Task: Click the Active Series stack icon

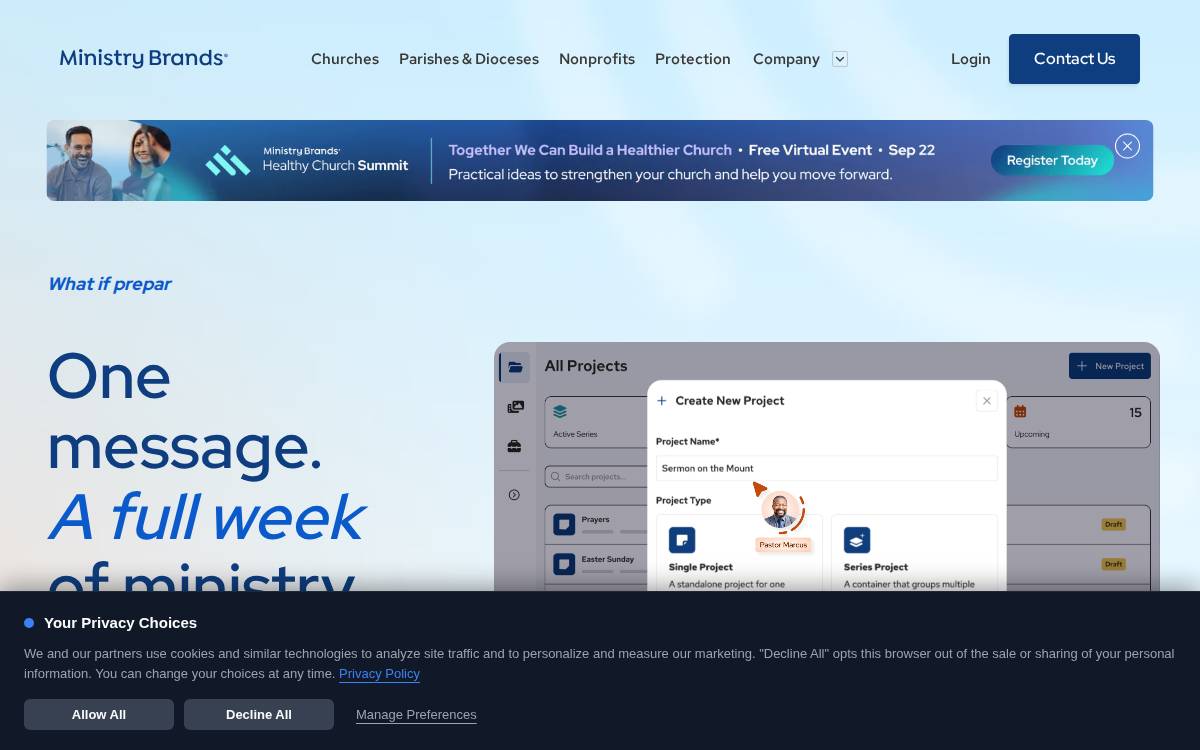Action: (560, 411)
